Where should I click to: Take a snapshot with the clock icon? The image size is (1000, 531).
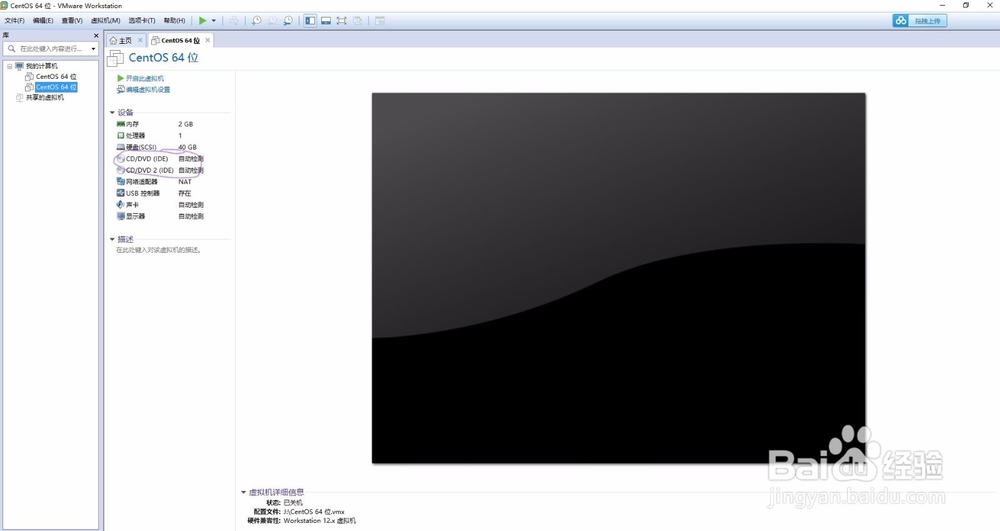pyautogui.click(x=256, y=20)
